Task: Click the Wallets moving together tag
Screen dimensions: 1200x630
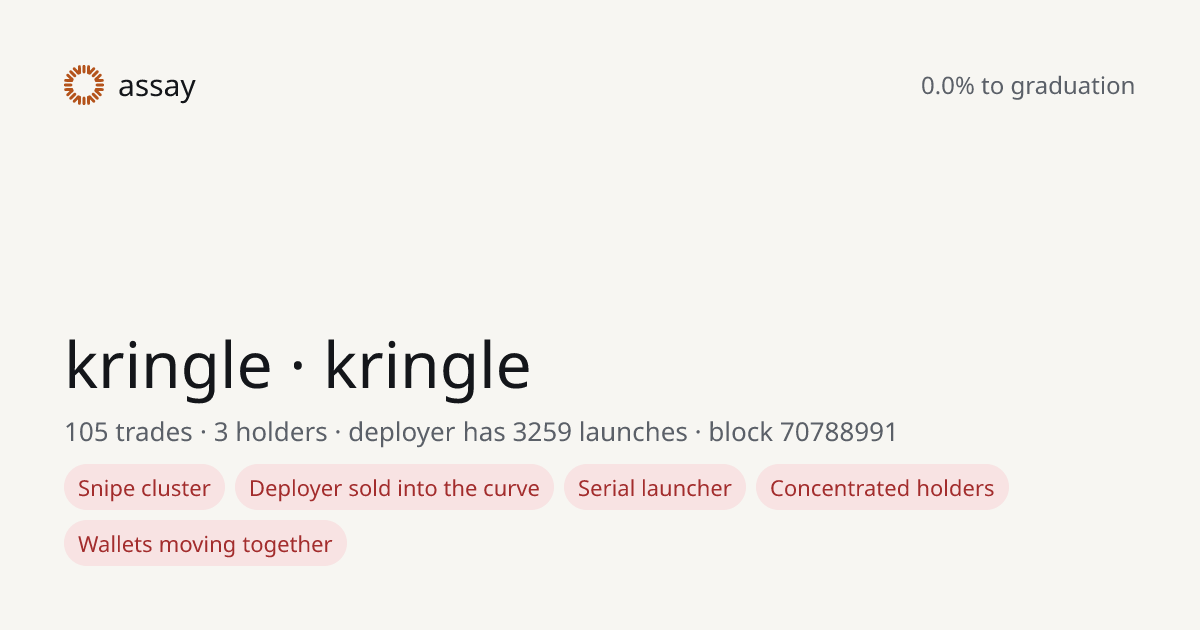Action: tap(205, 544)
